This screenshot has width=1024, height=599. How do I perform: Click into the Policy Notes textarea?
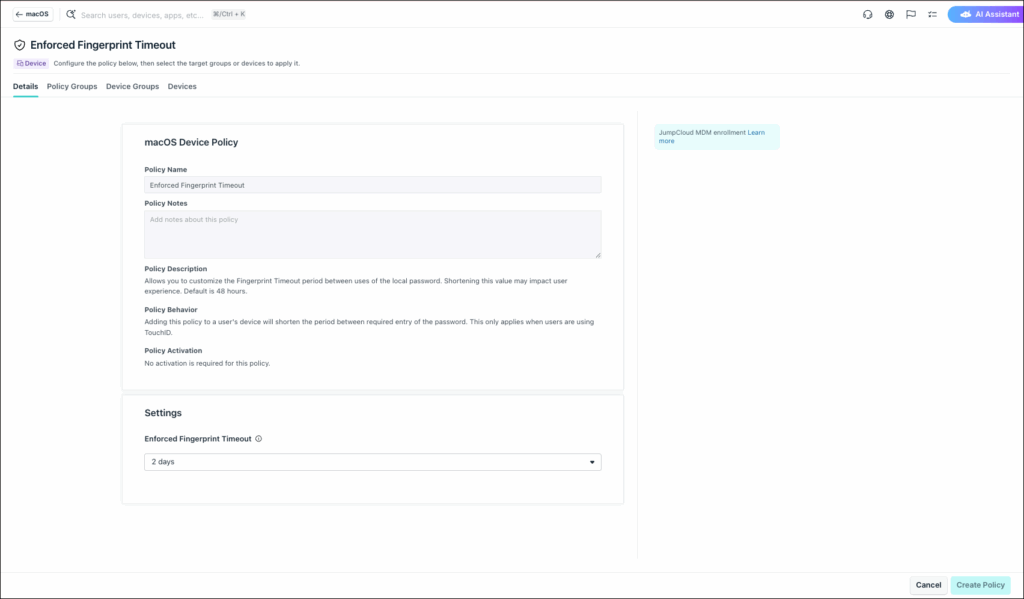tap(372, 234)
